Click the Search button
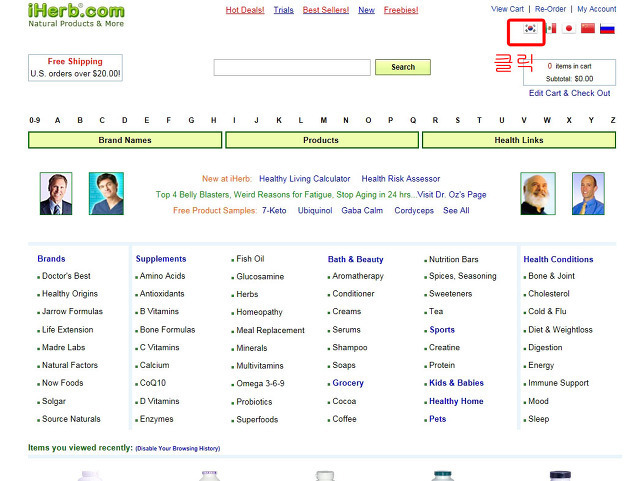Image resolution: width=640 pixels, height=481 pixels. pos(403,67)
